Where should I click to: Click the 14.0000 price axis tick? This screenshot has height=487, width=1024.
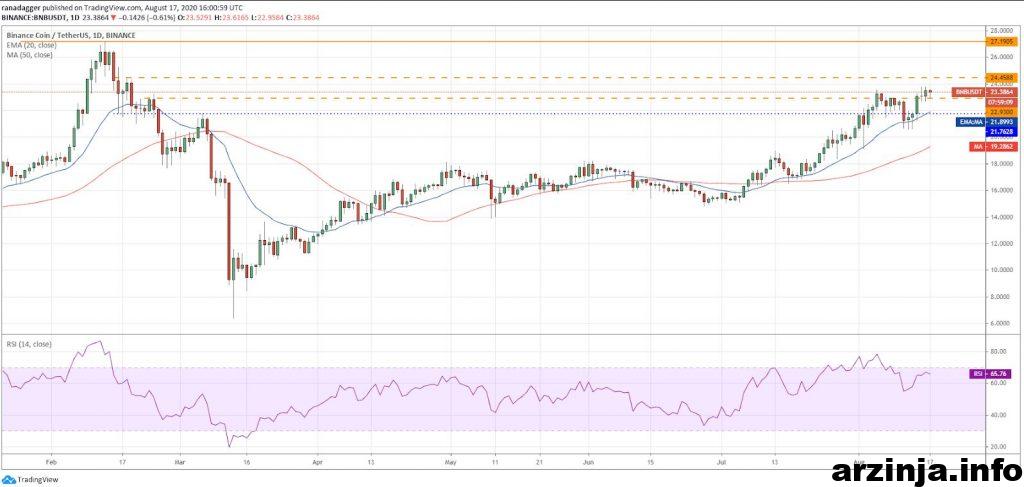point(1002,217)
